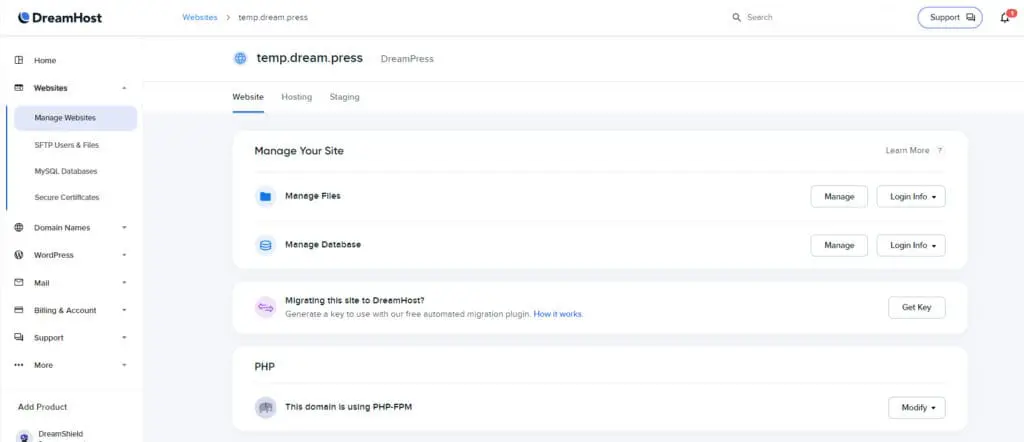Click the Learn More question mark icon

coord(940,150)
